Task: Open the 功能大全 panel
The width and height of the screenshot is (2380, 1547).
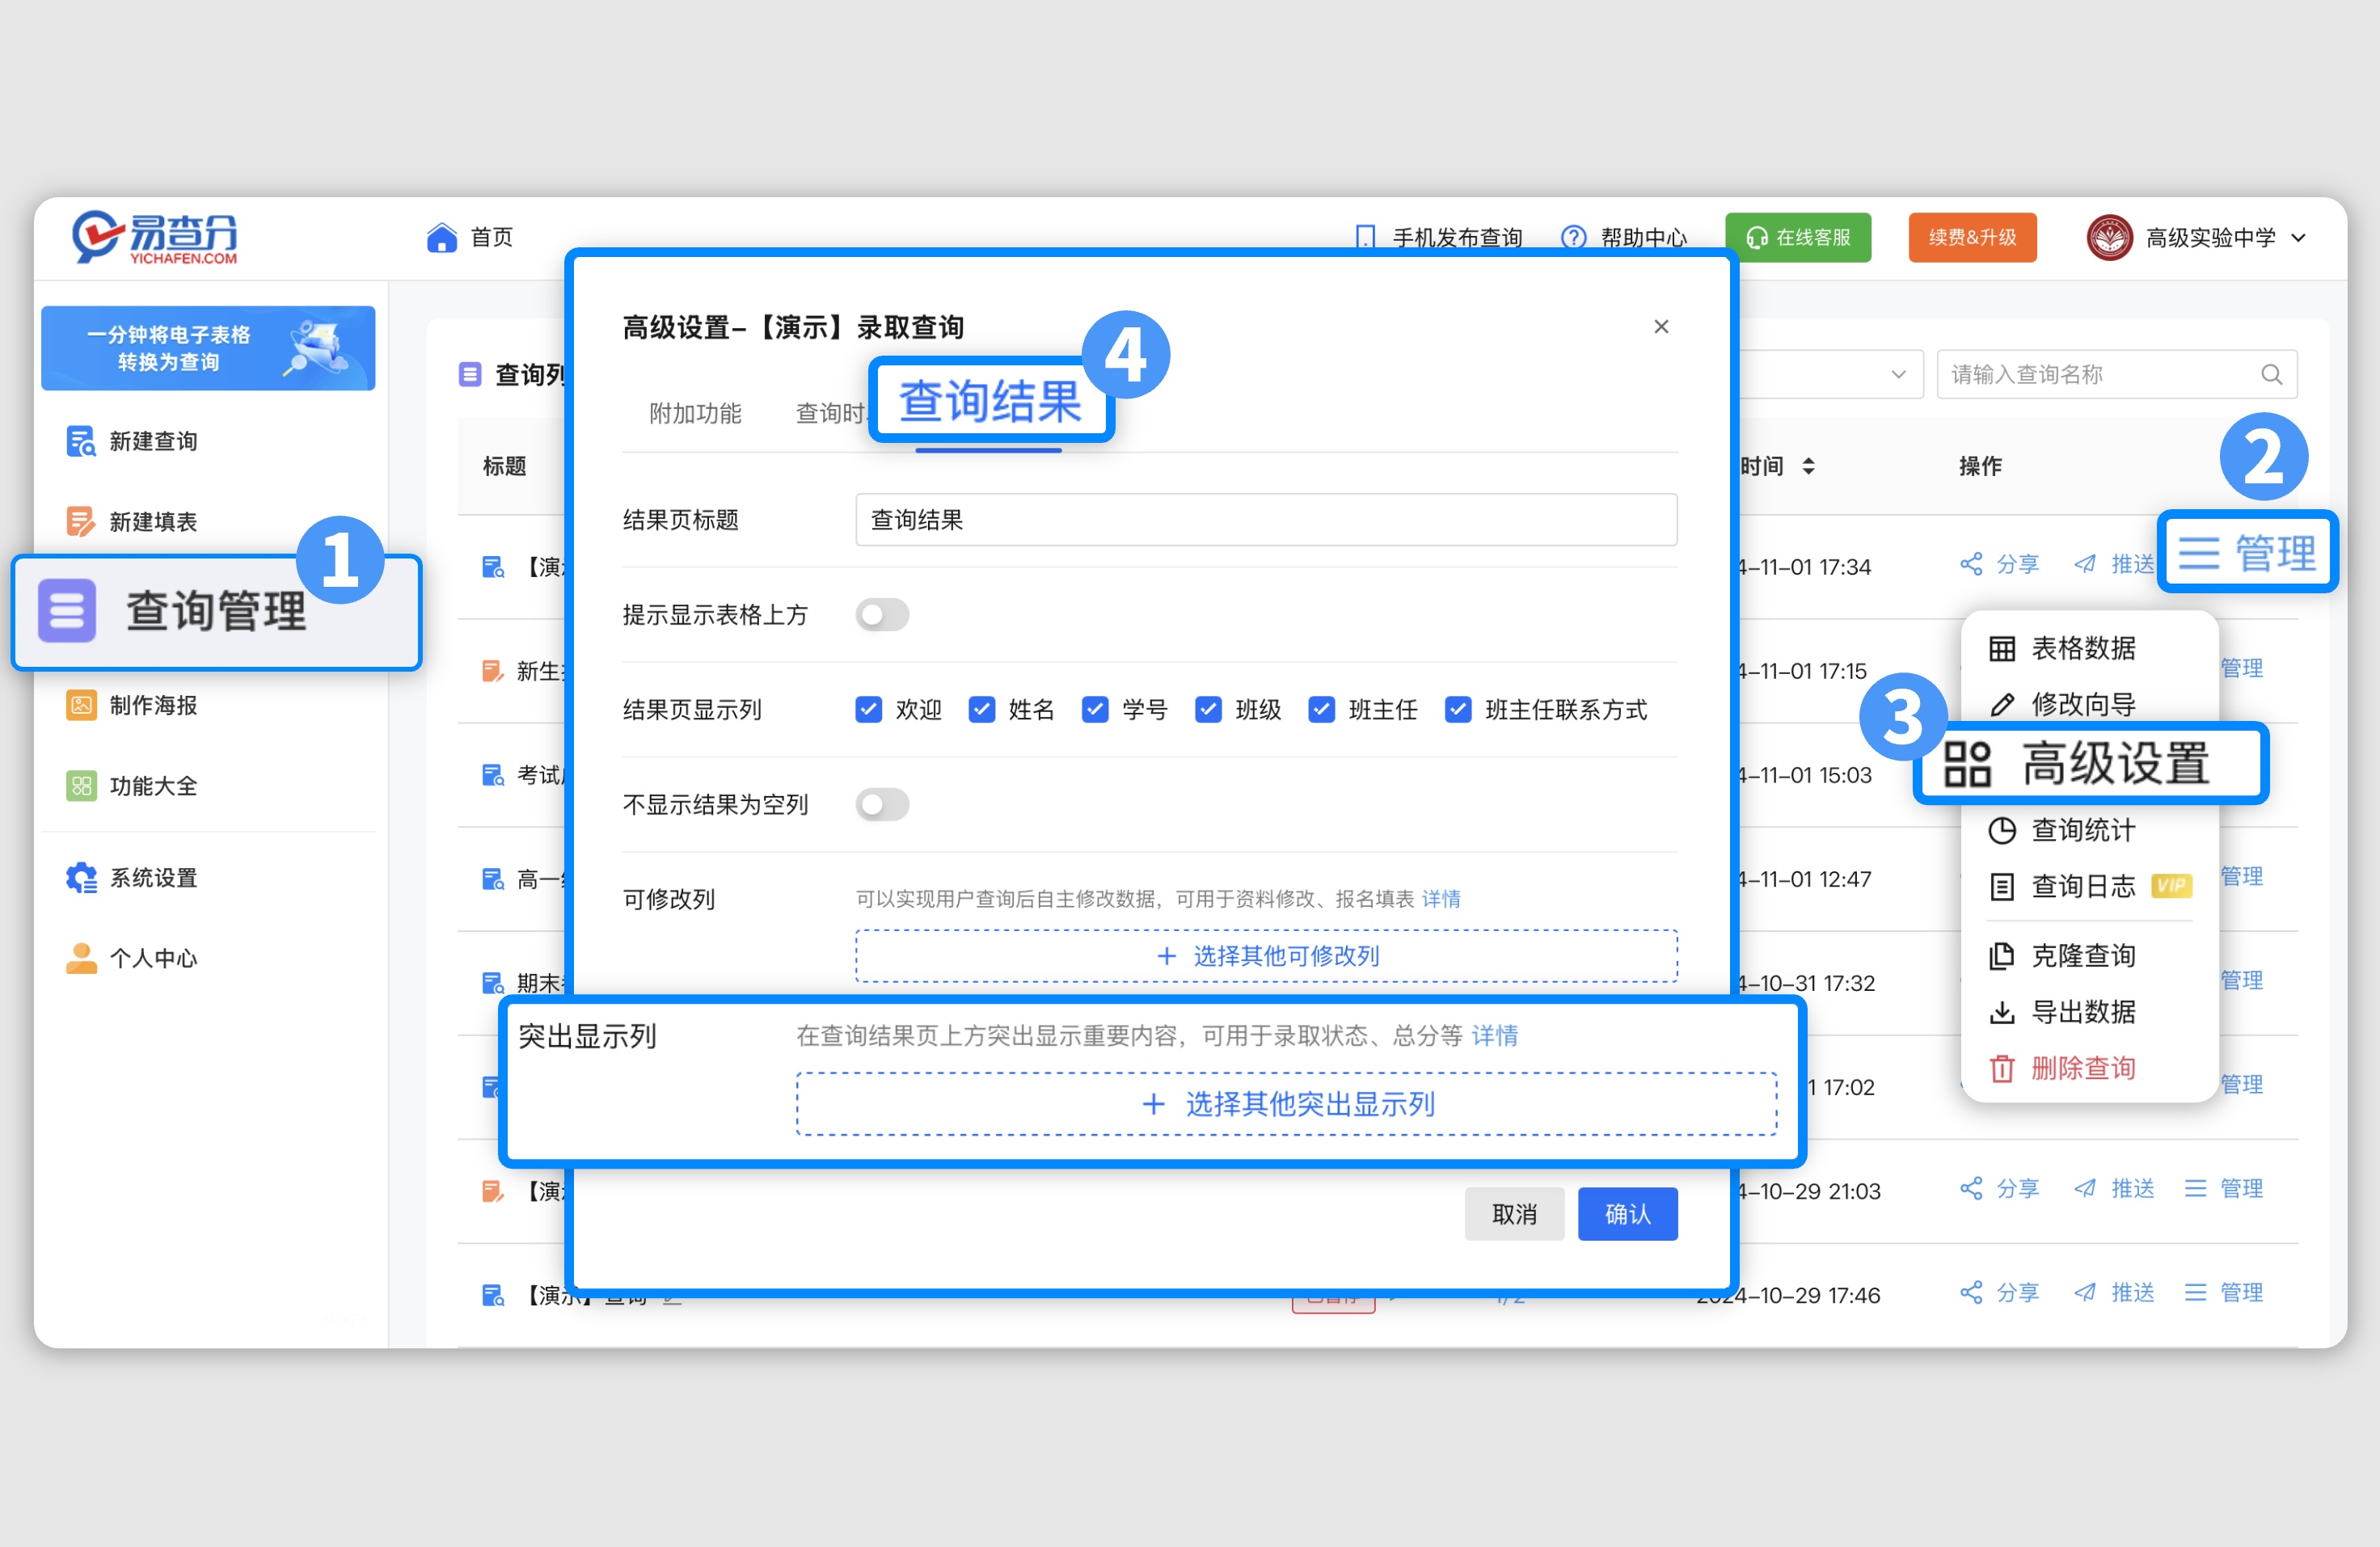Action: (x=151, y=786)
